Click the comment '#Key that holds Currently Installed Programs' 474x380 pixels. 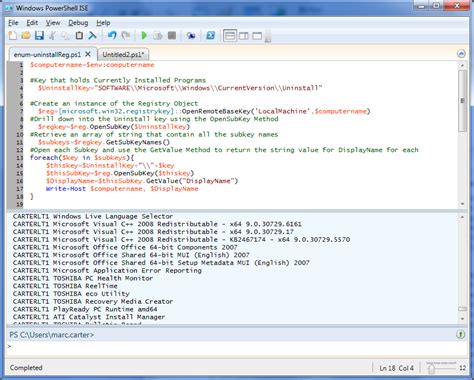point(118,80)
